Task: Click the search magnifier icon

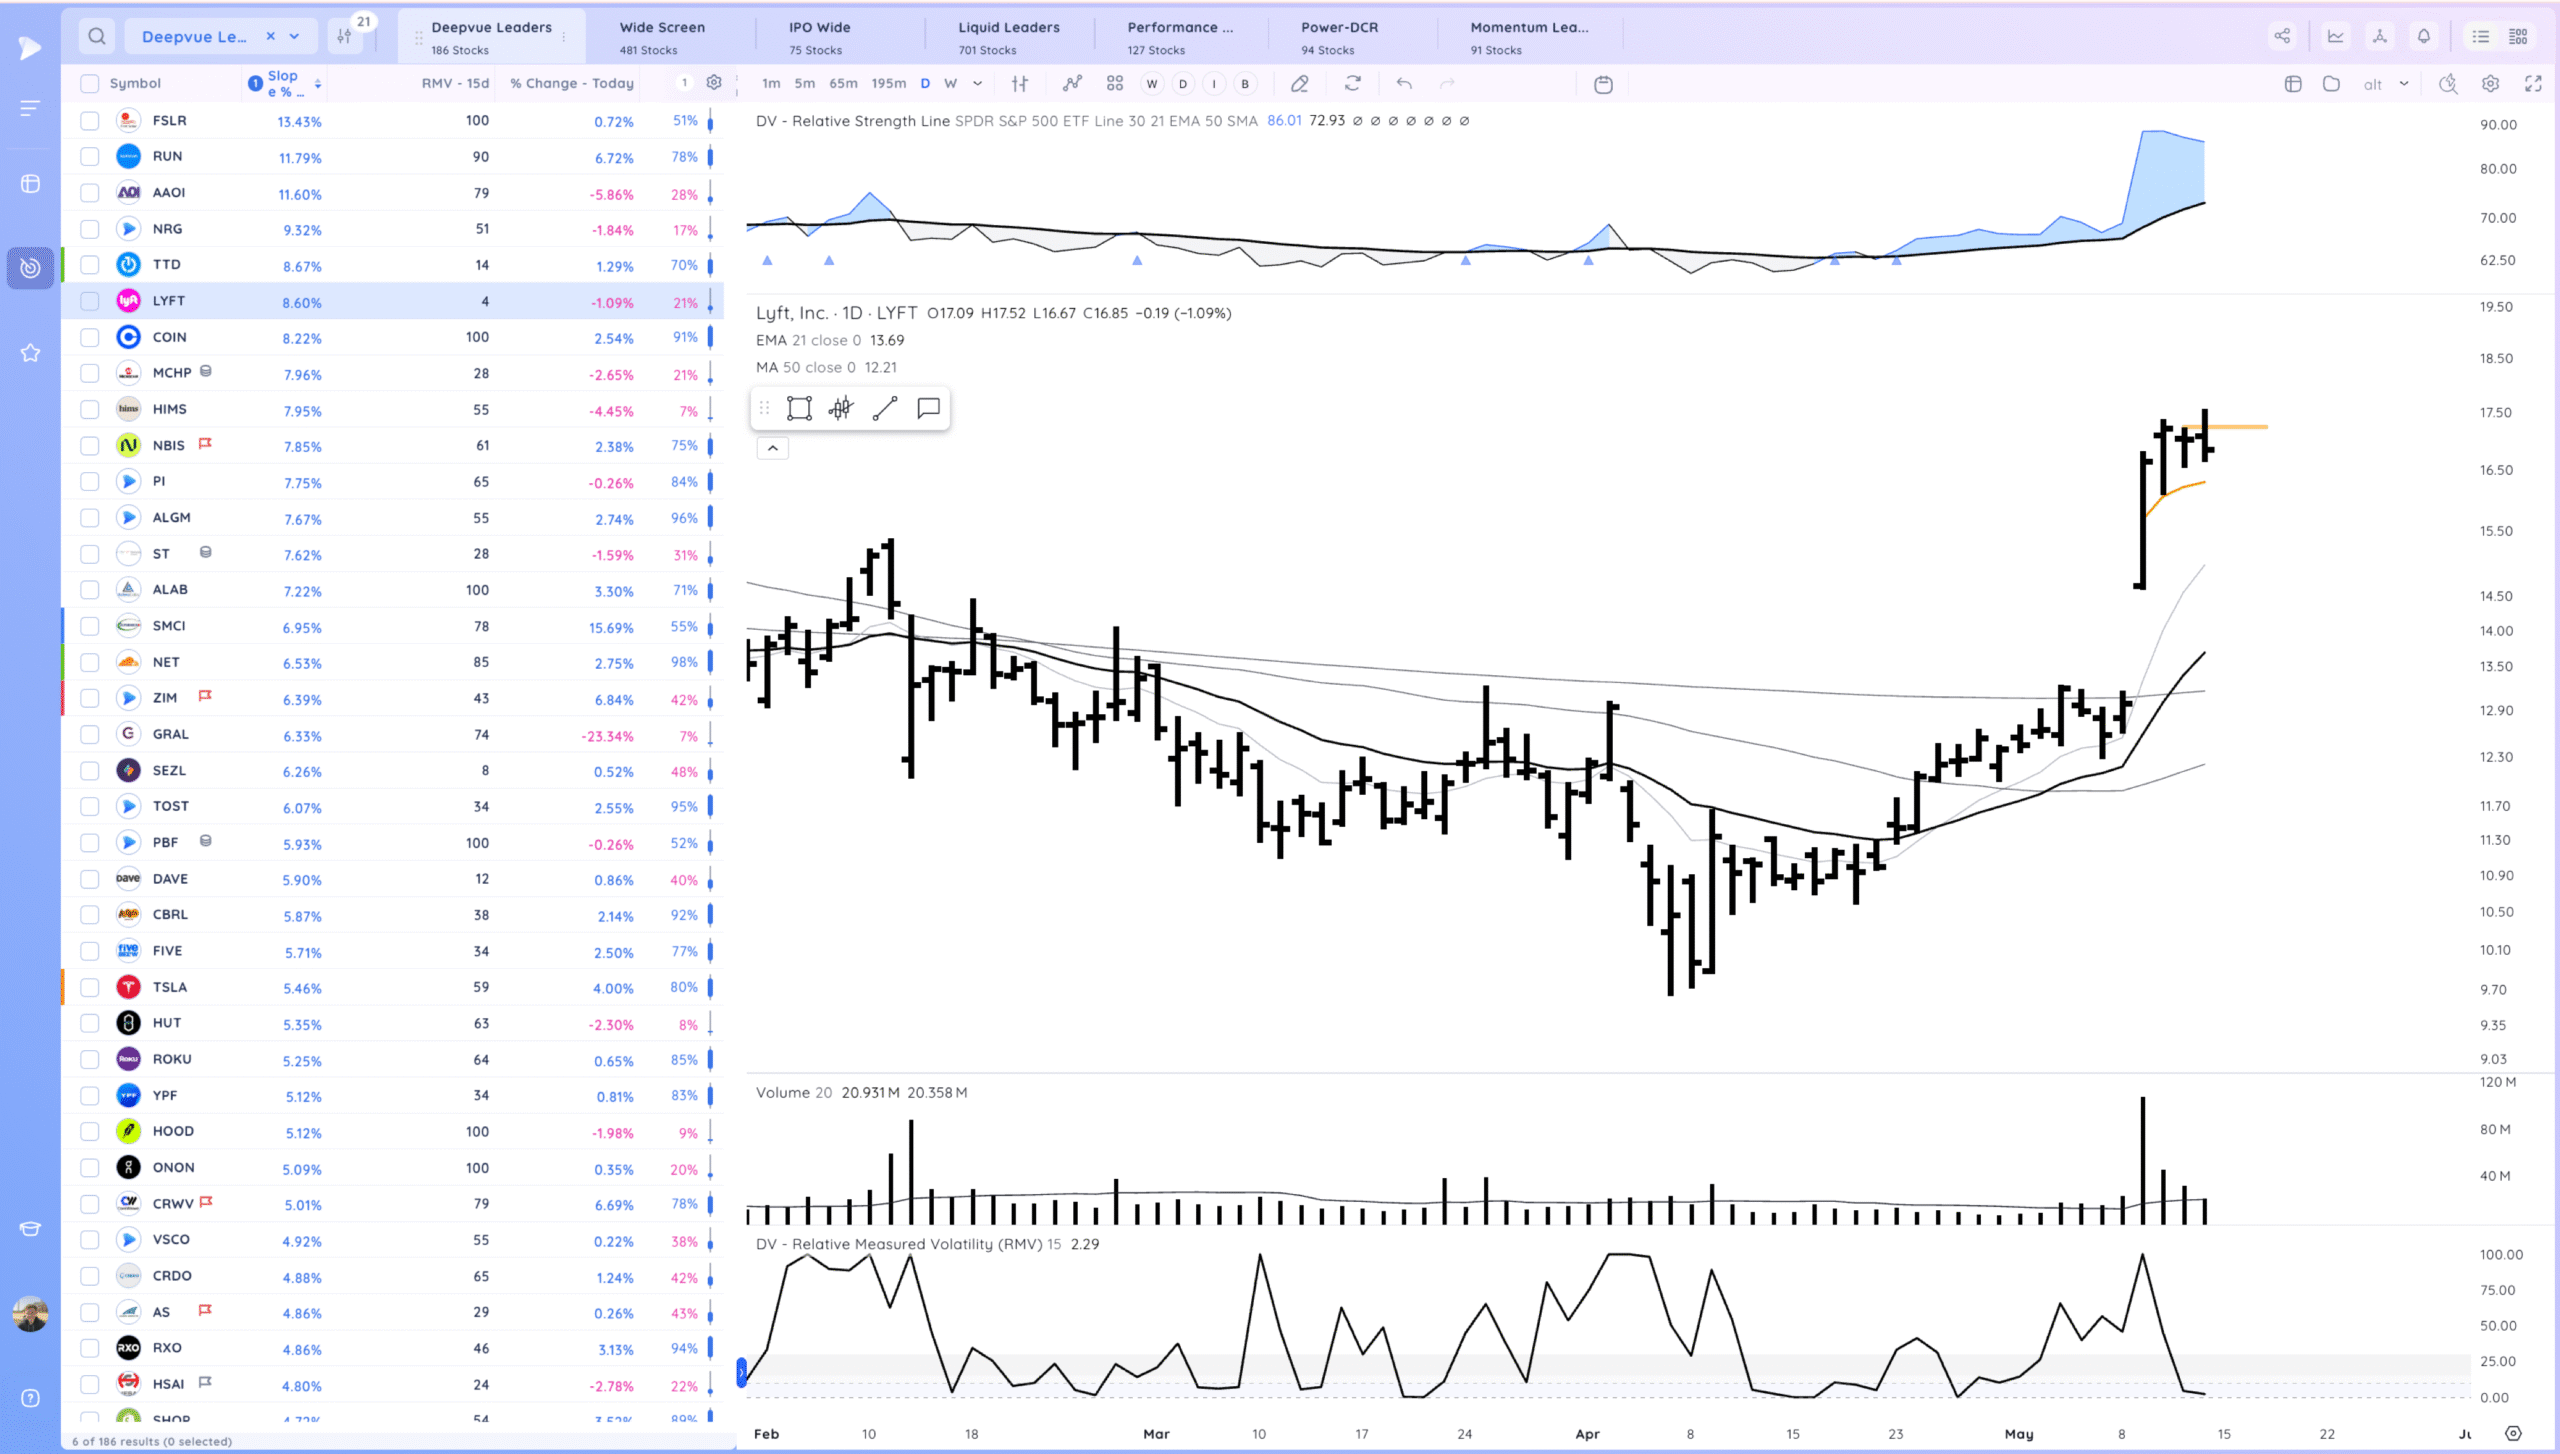Action: (96, 37)
